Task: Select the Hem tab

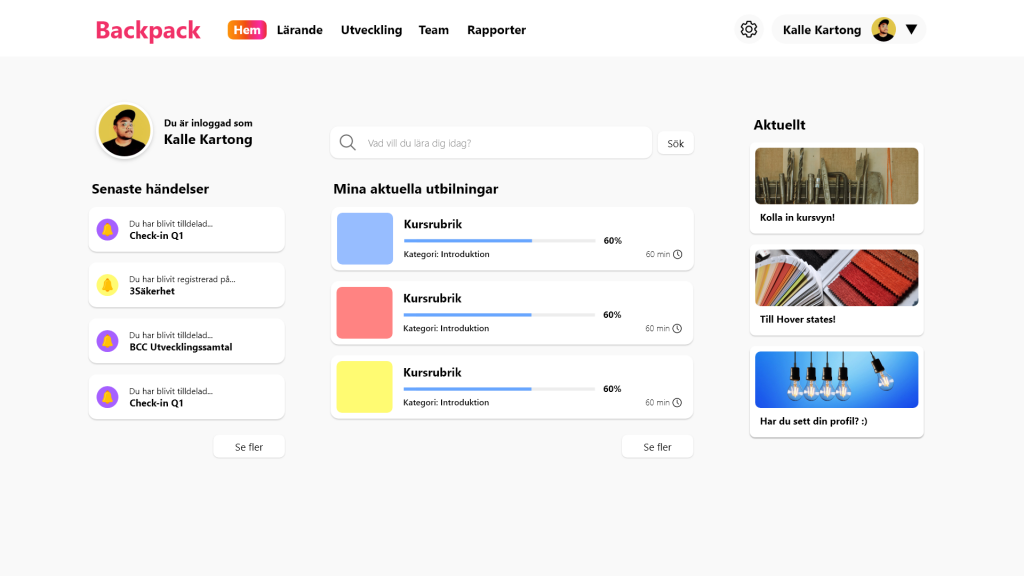Action: coord(247,30)
